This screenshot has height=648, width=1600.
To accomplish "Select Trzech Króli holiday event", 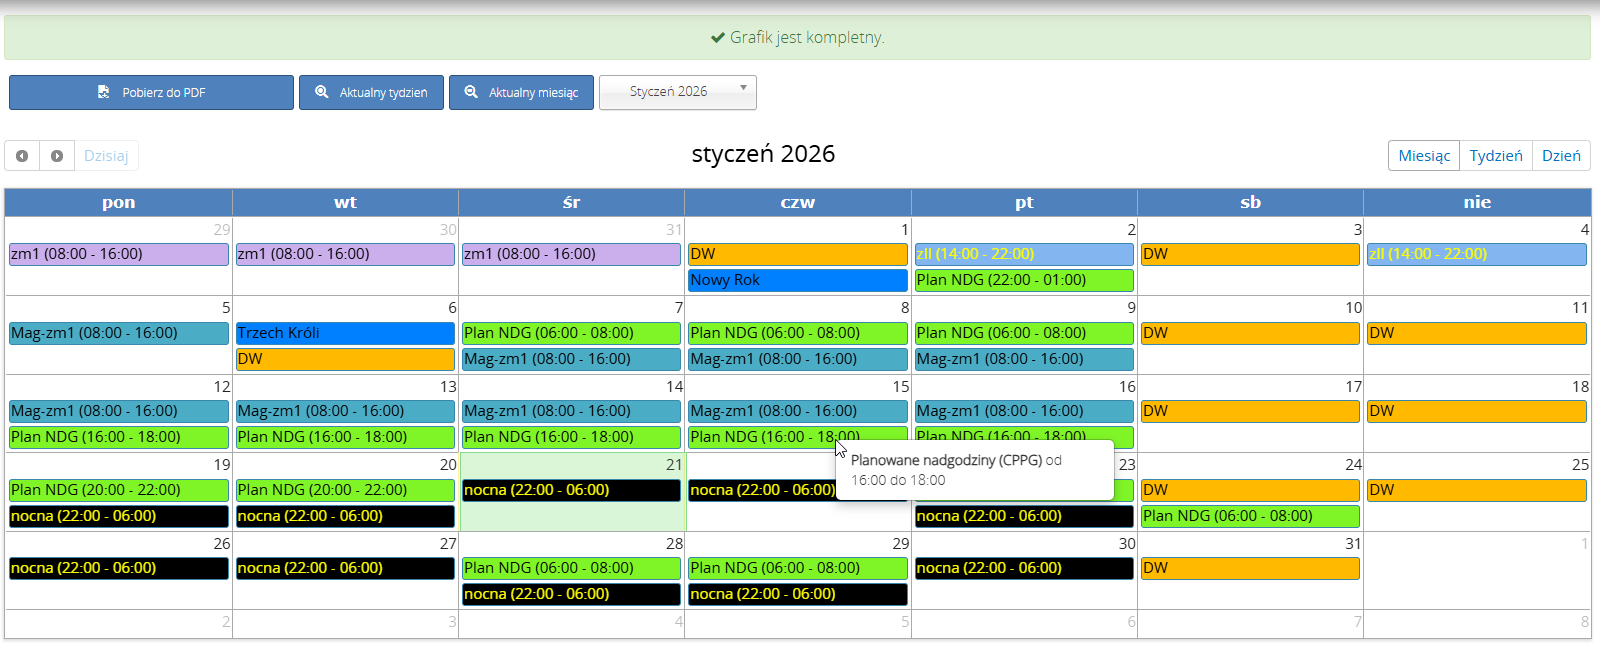I will coord(345,333).
